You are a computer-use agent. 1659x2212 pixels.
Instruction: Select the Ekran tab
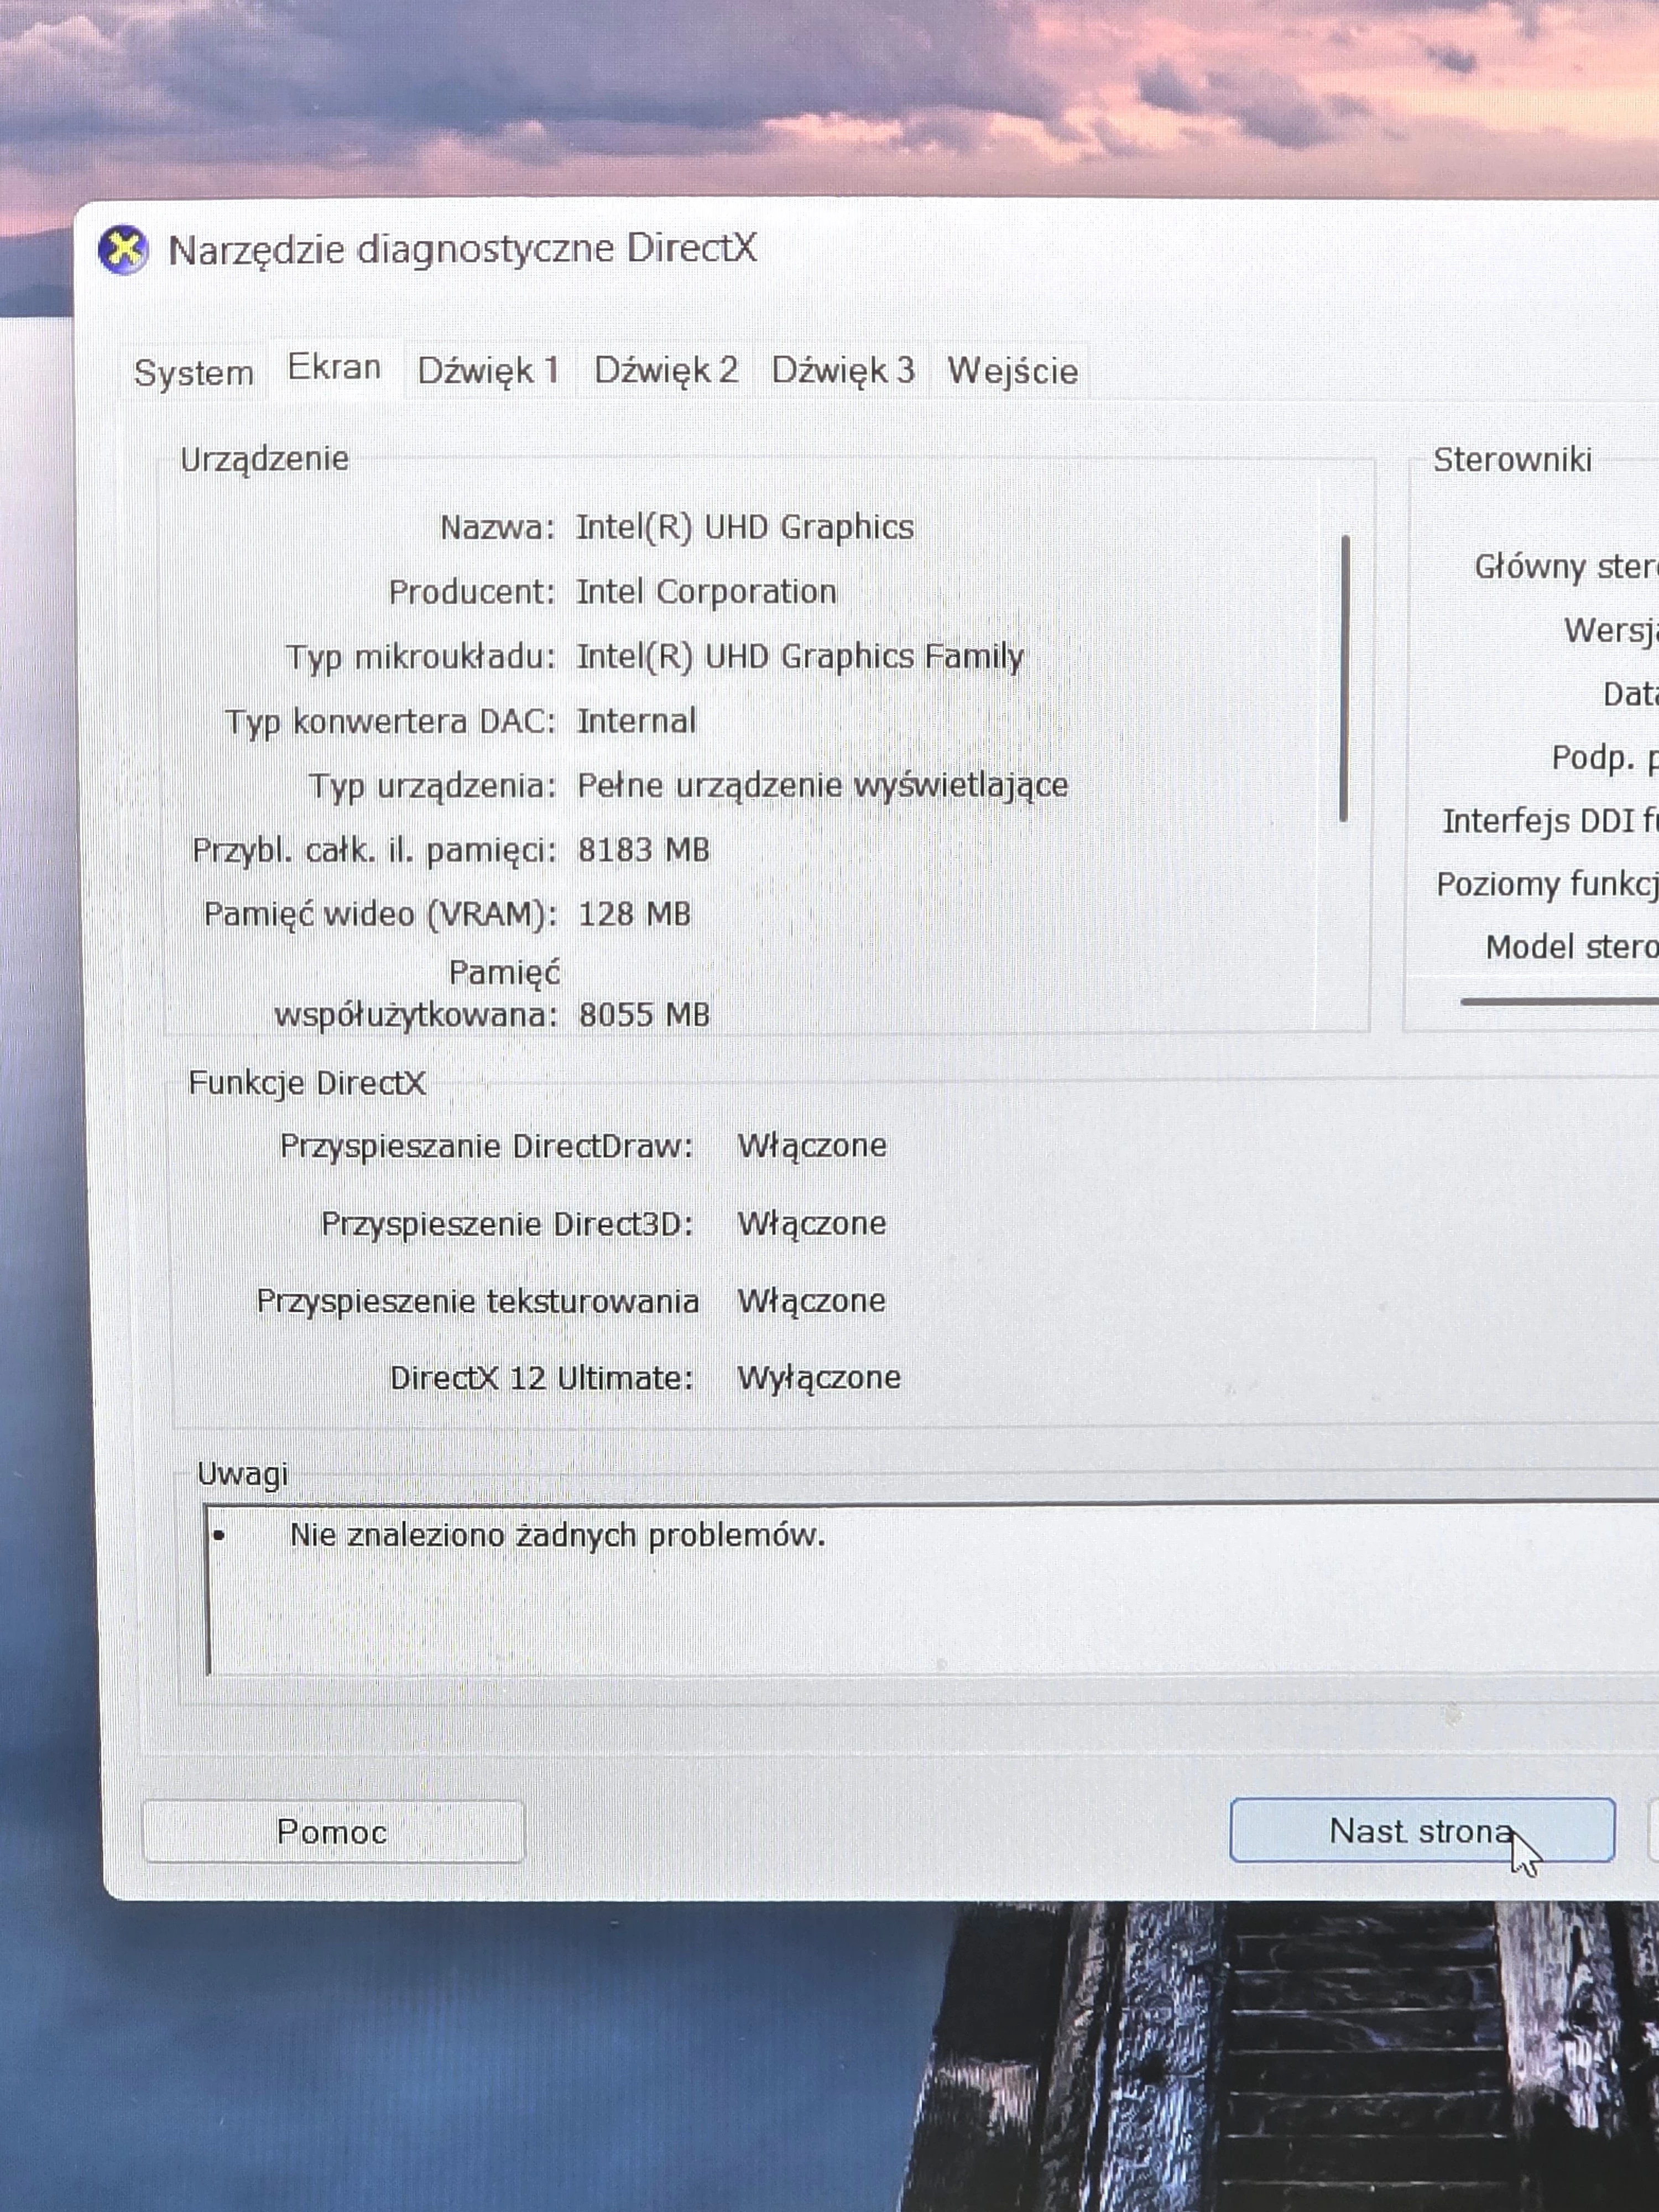coord(334,368)
